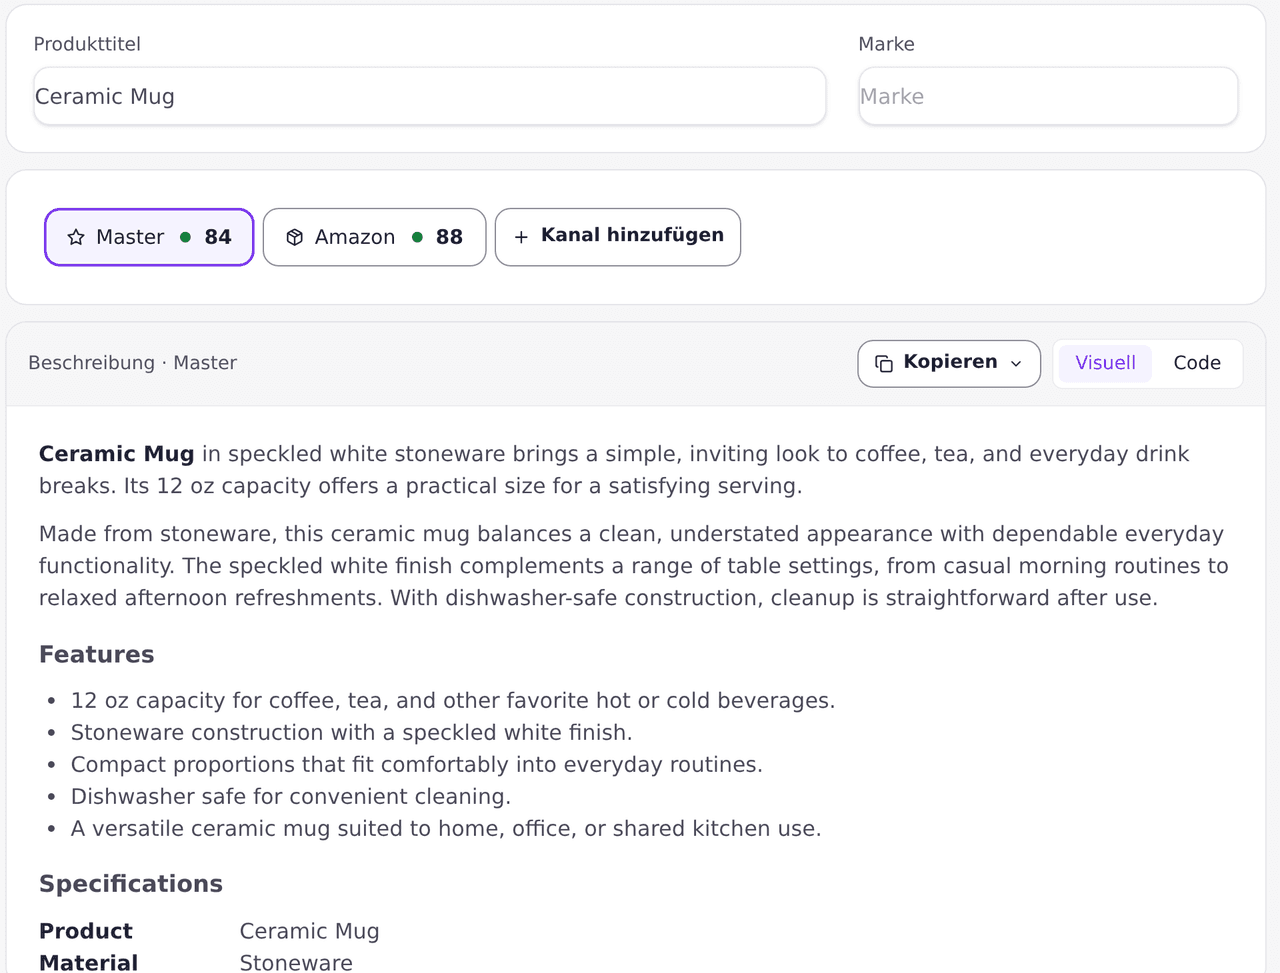
Task: Click the Amazon package box icon
Action: point(294,237)
